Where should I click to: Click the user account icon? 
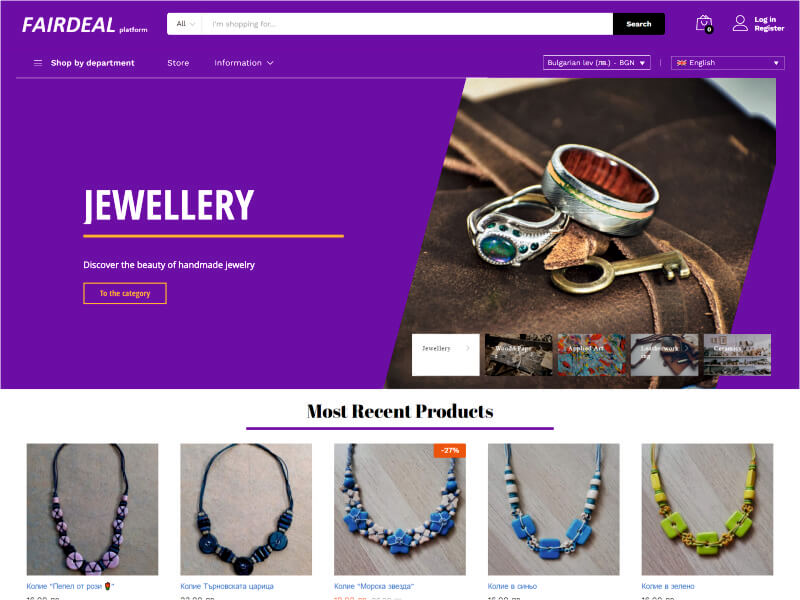point(740,23)
